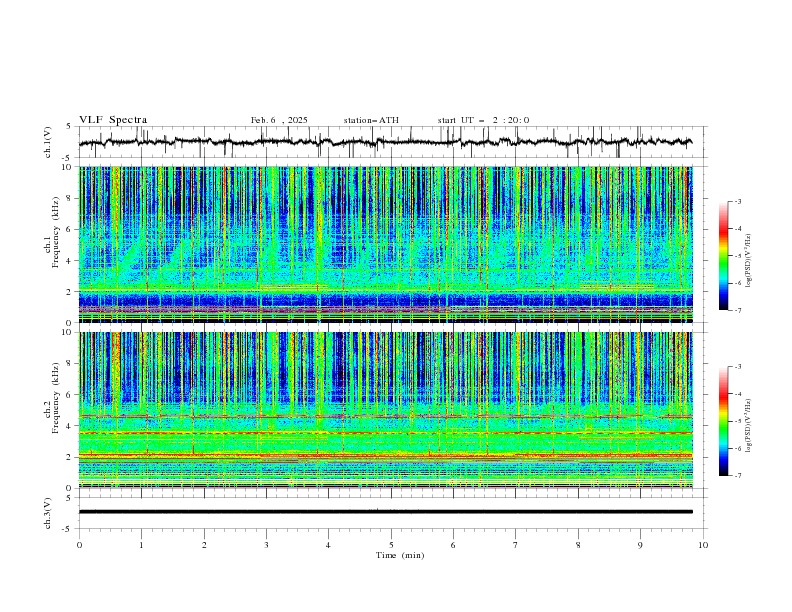Click the "7" tick on the time axis
792x612 pixels.
click(516, 545)
